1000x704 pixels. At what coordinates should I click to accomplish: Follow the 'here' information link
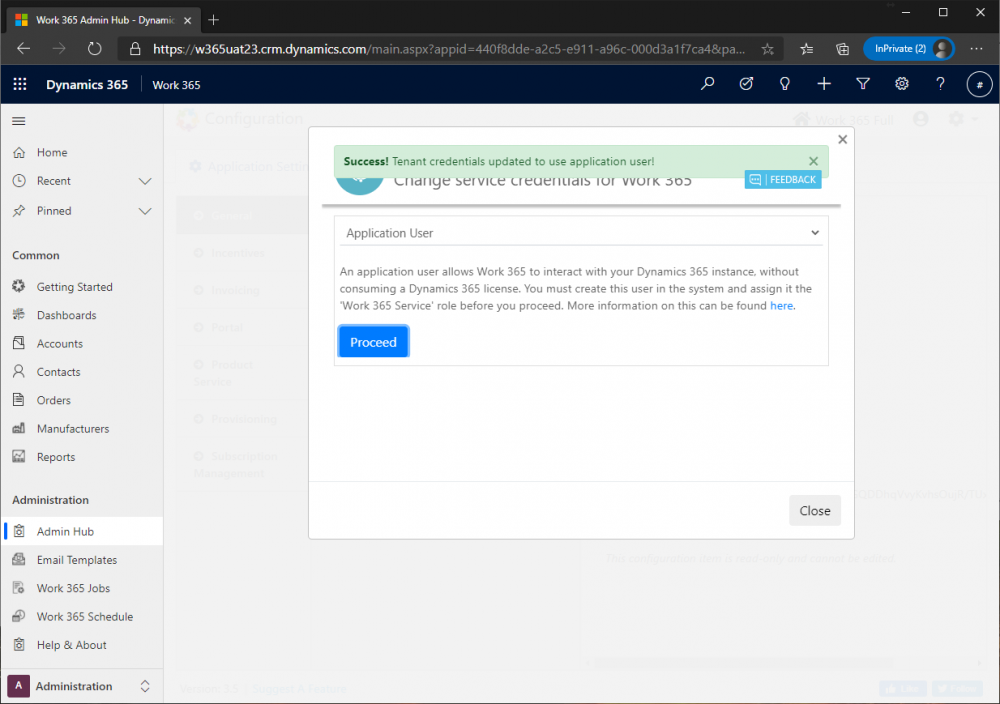[781, 305]
